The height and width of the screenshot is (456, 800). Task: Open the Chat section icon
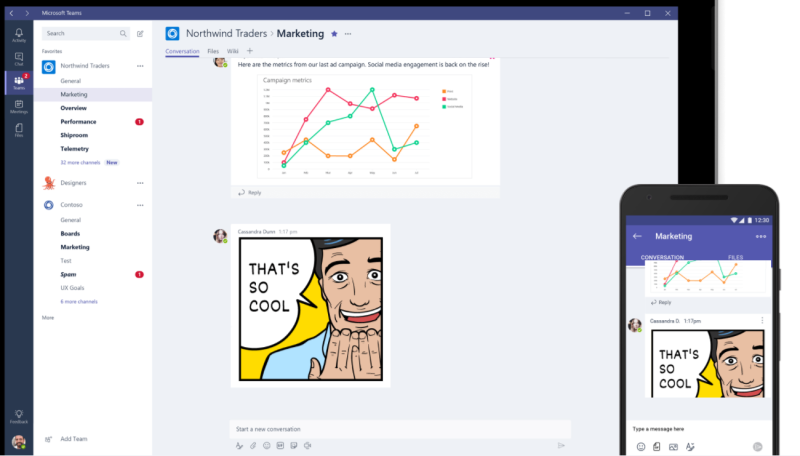(19, 59)
